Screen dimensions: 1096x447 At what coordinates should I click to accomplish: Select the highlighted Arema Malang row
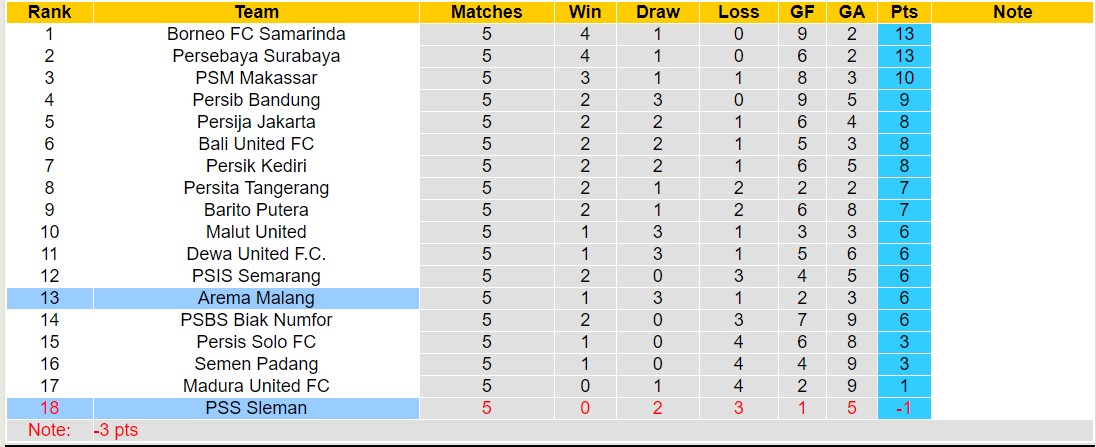coord(256,298)
